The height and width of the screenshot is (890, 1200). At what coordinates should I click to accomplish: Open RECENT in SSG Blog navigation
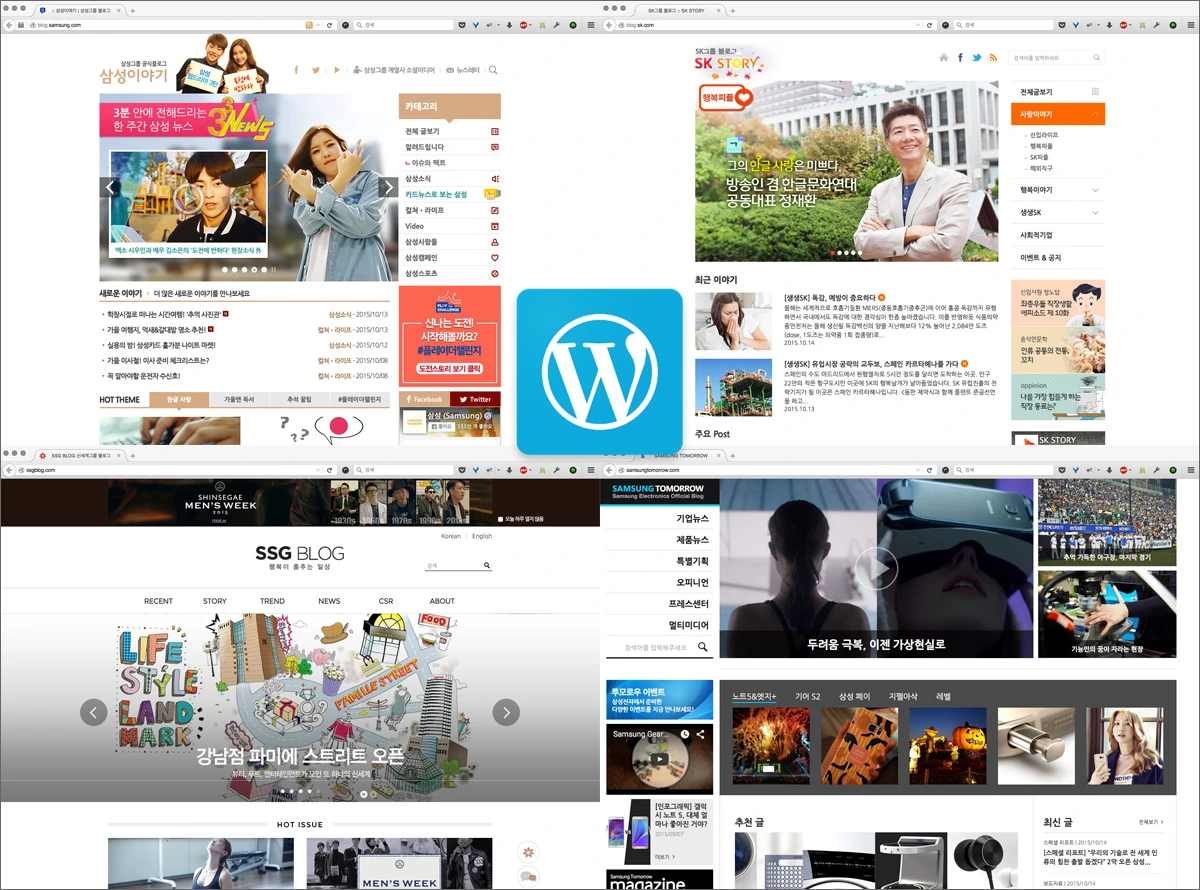point(158,601)
